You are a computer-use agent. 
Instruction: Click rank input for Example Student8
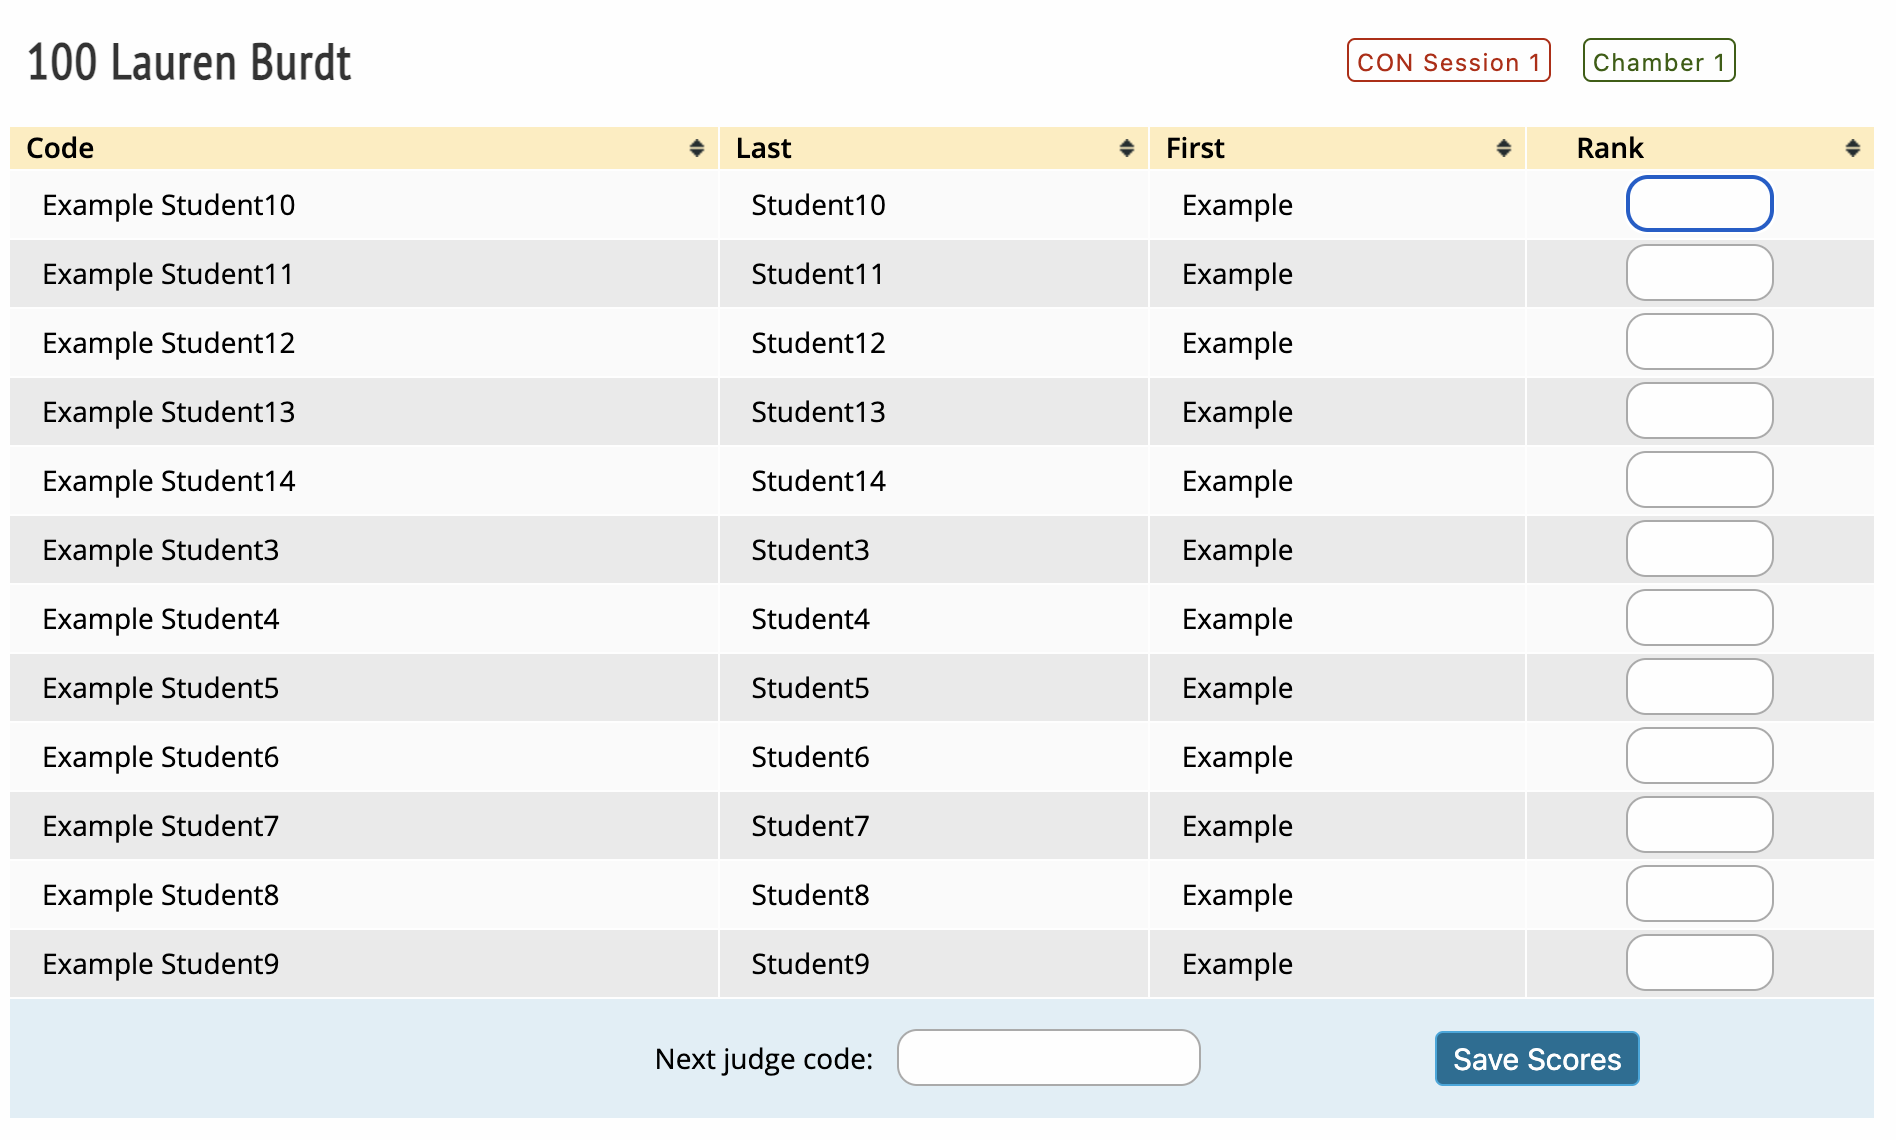pos(1699,894)
